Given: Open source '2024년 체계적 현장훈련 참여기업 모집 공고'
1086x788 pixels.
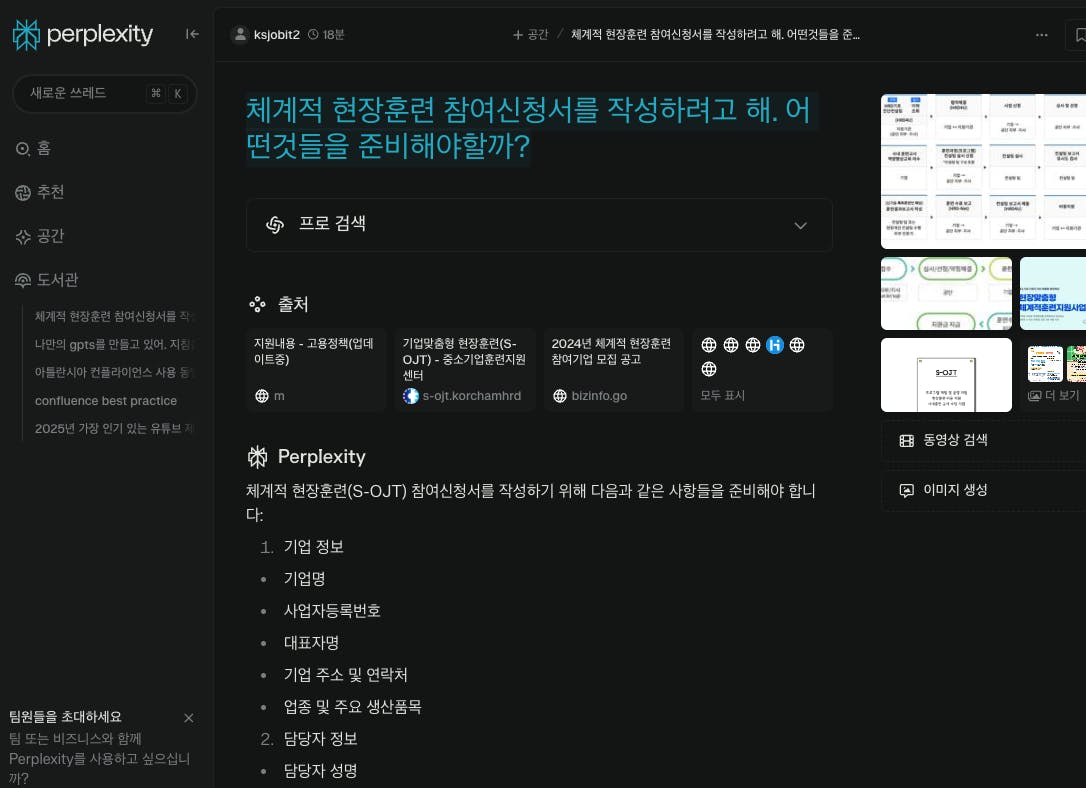Looking at the screenshot, I should coord(614,370).
